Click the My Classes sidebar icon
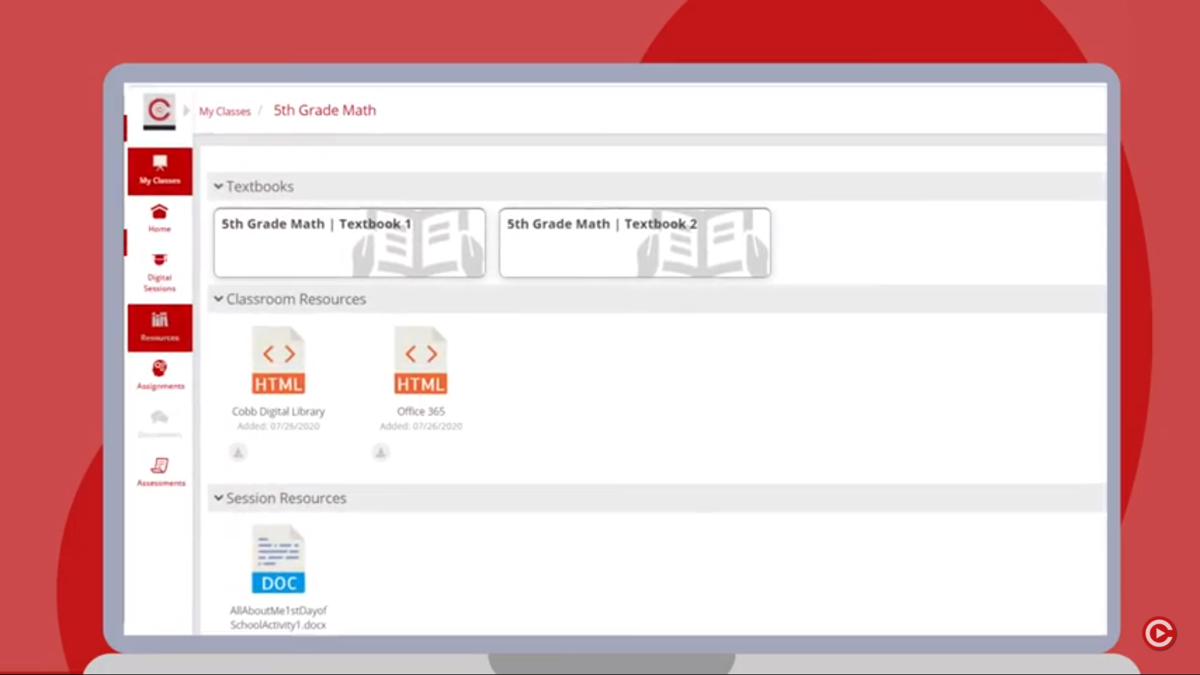 pyautogui.click(x=160, y=170)
